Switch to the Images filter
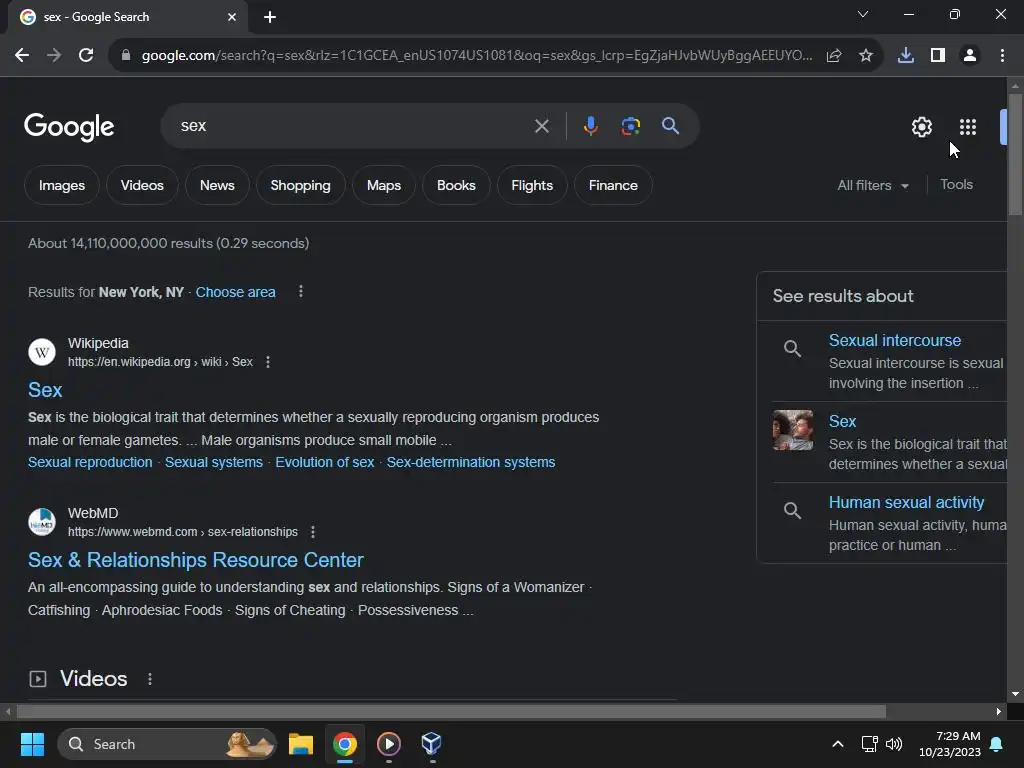 [62, 185]
